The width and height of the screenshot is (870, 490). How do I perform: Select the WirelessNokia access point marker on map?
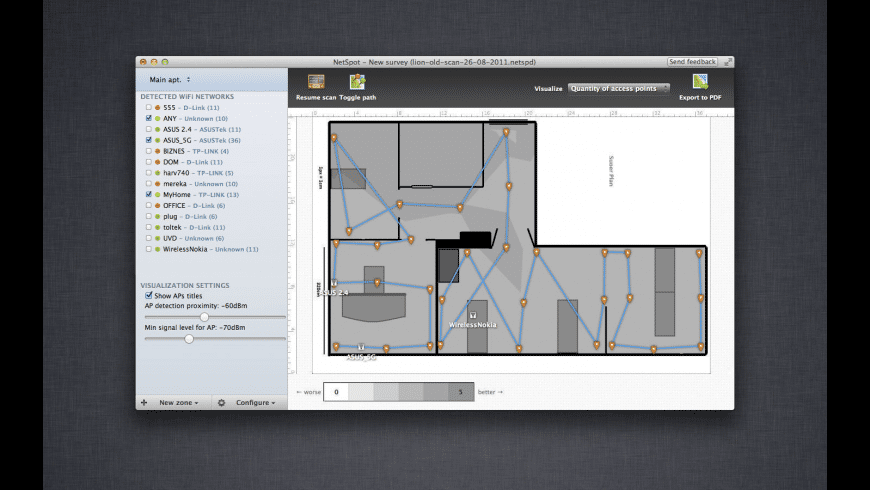(x=473, y=315)
